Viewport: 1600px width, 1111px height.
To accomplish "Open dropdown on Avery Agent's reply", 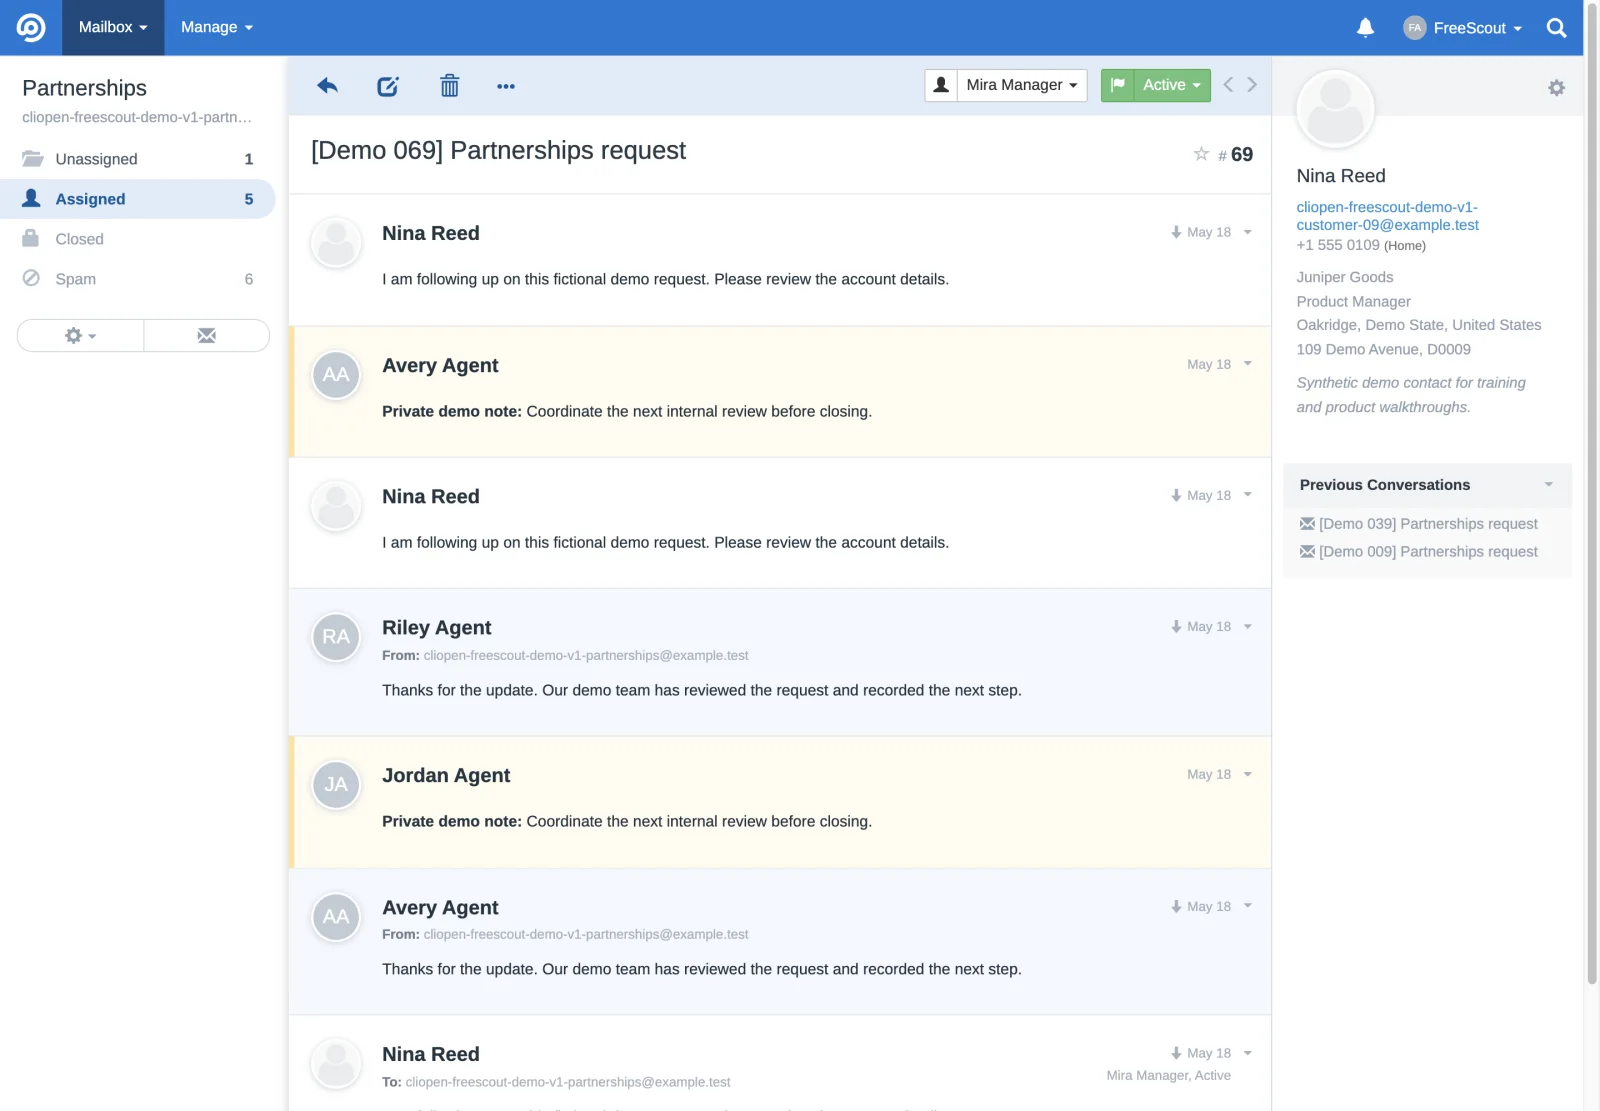I will pyautogui.click(x=1247, y=906).
